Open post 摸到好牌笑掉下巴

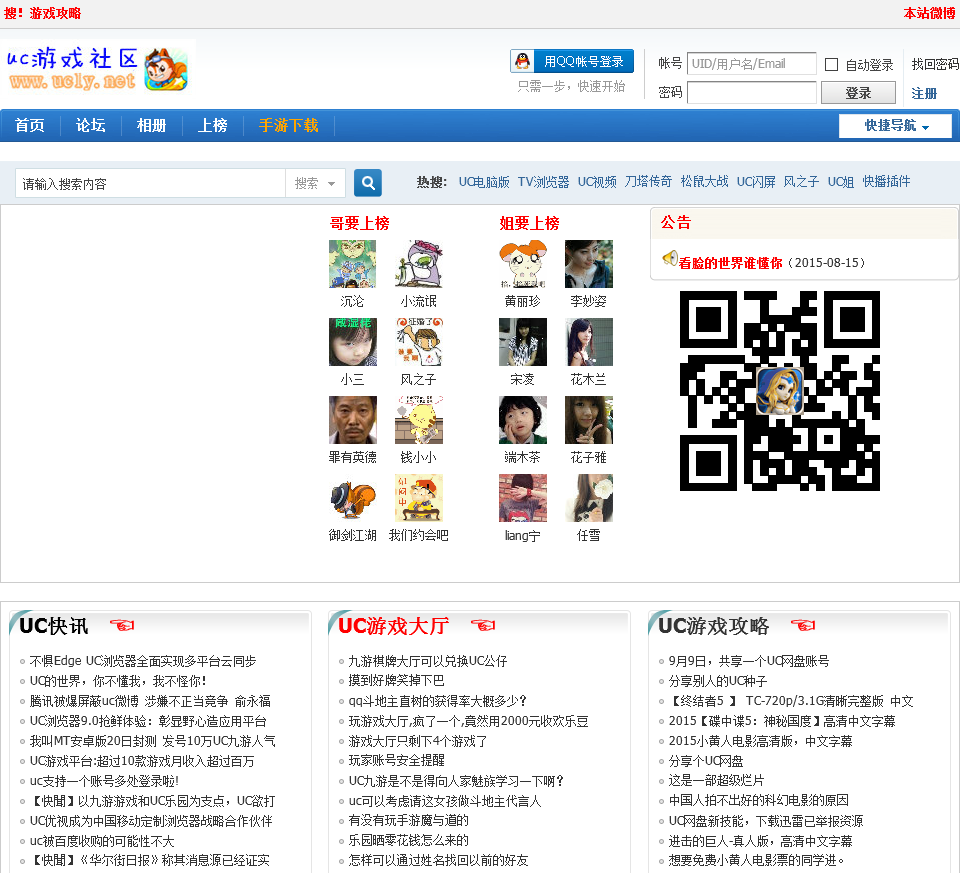[397, 681]
